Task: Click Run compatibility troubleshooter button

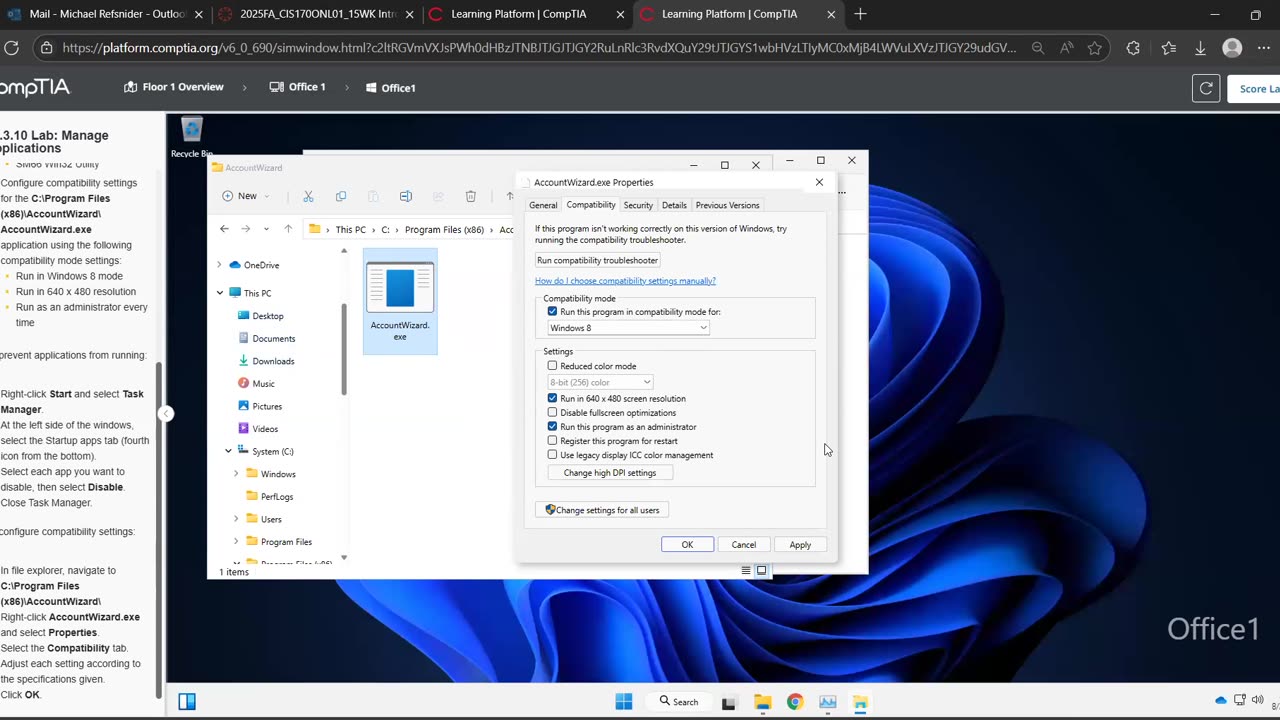Action: point(597,260)
